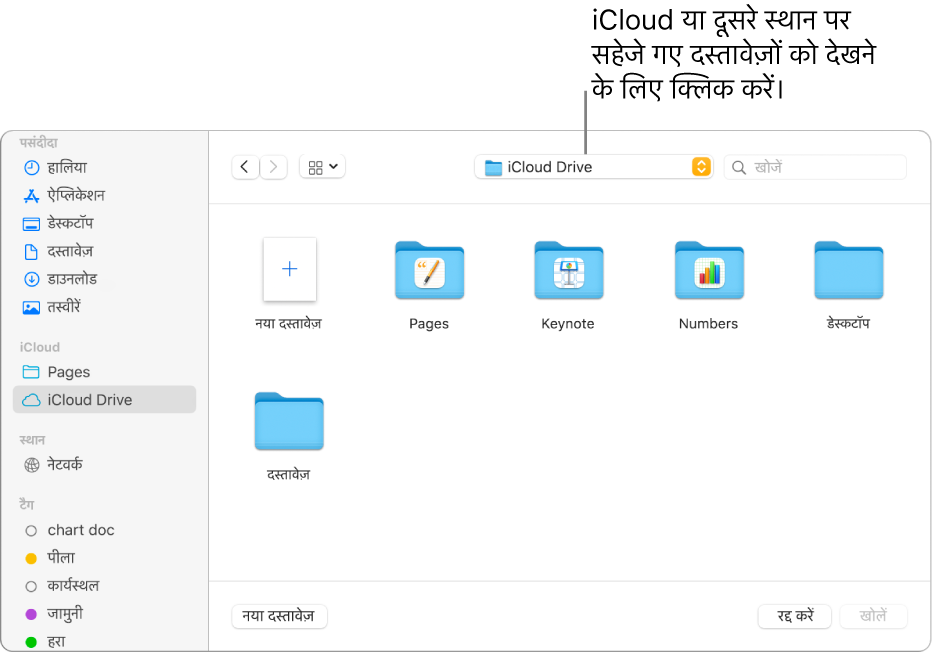Select the Numbers folder icon
This screenshot has width=934, height=652.
click(709, 270)
